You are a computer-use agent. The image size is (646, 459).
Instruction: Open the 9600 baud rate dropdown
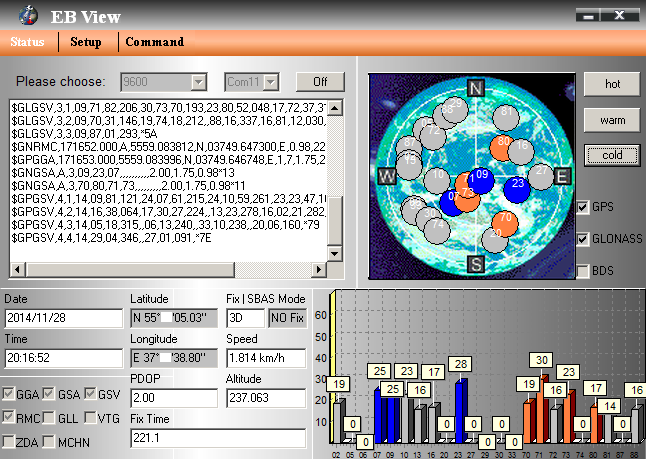pyautogui.click(x=199, y=81)
